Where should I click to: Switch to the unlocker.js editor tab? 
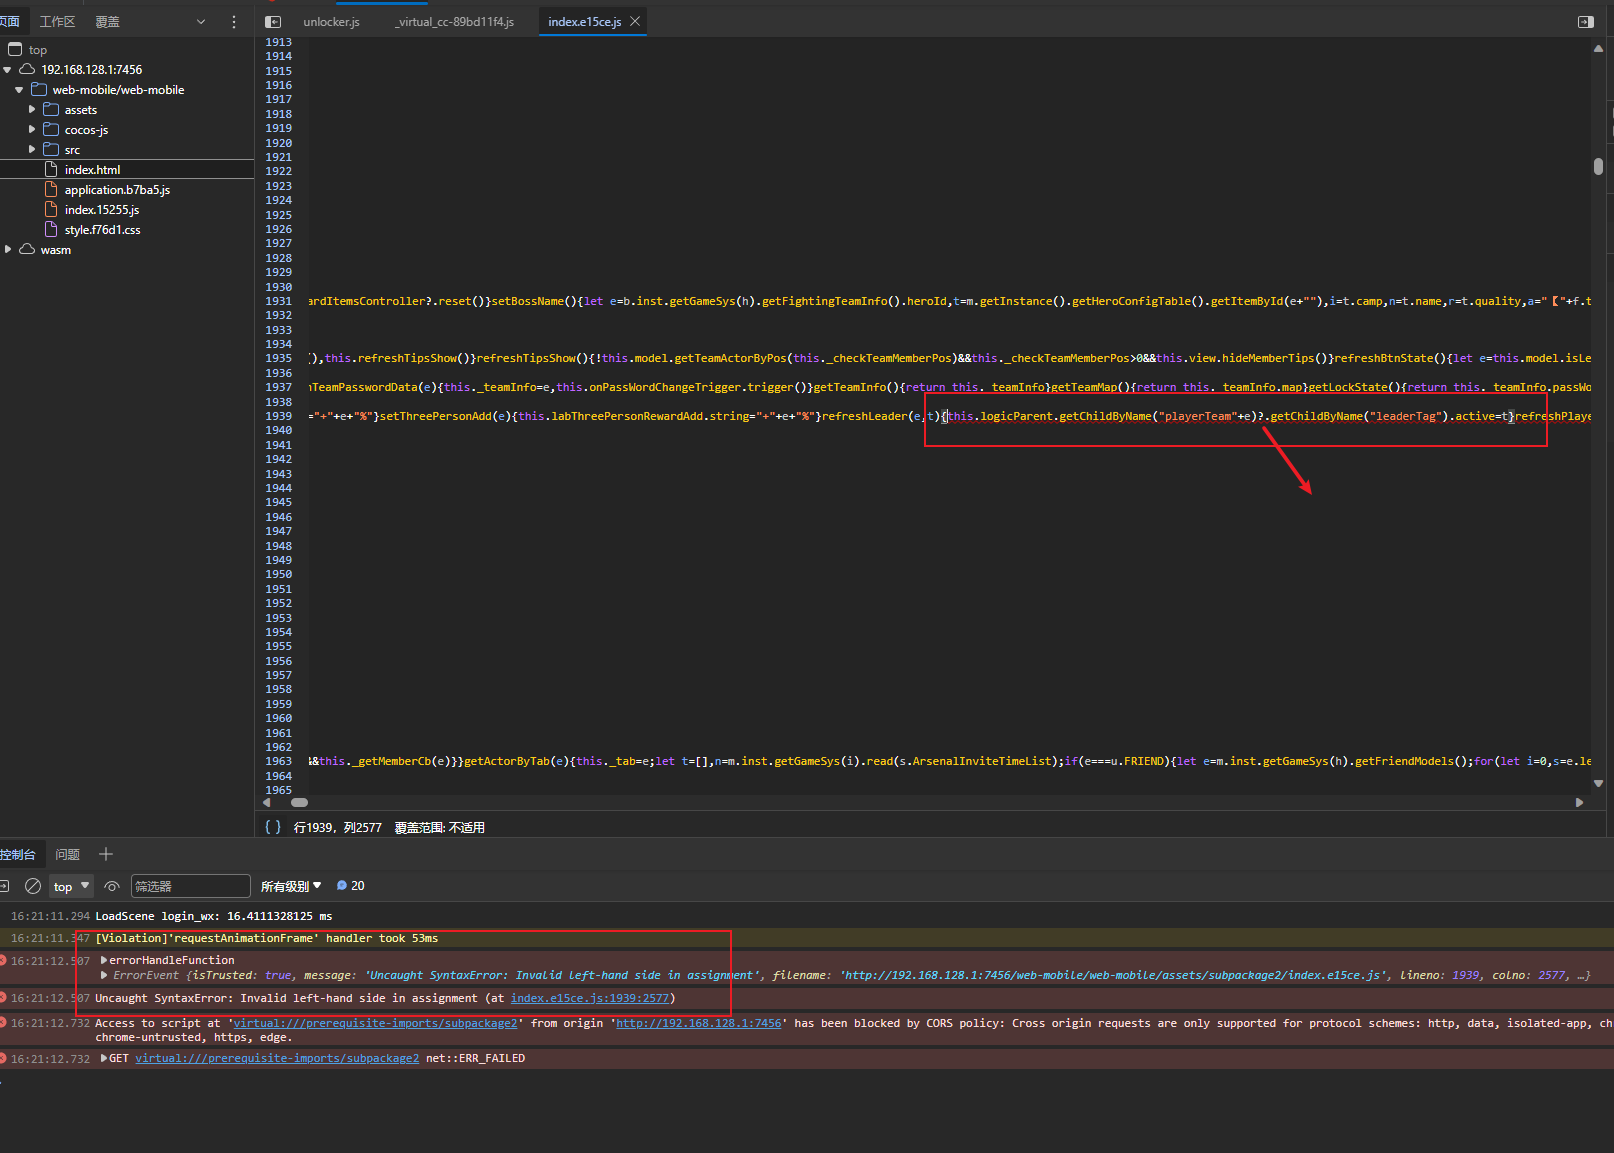pyautogui.click(x=331, y=21)
